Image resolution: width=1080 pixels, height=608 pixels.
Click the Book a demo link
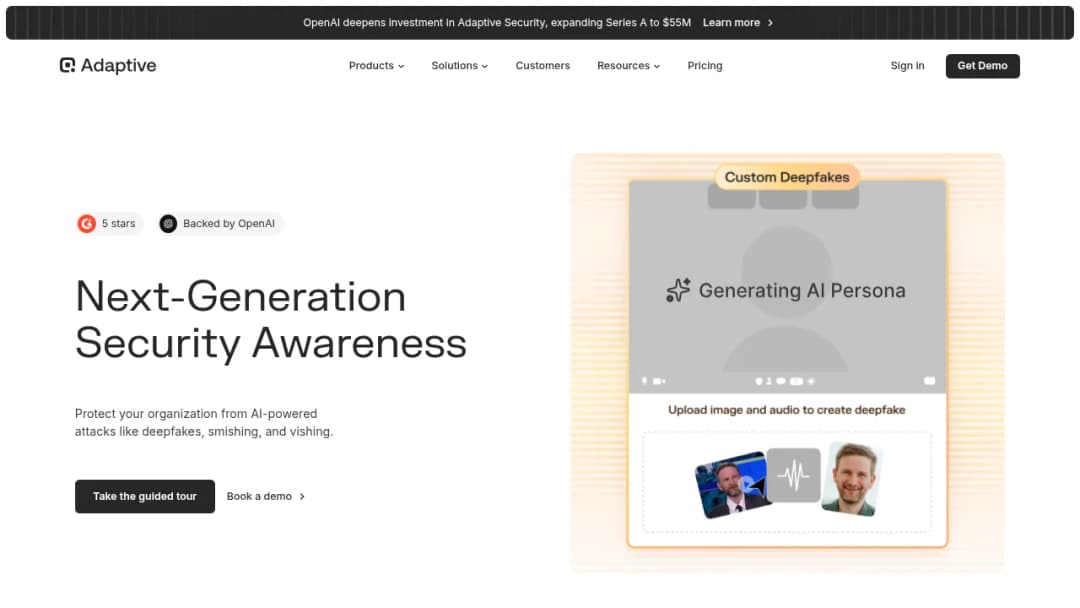point(259,496)
